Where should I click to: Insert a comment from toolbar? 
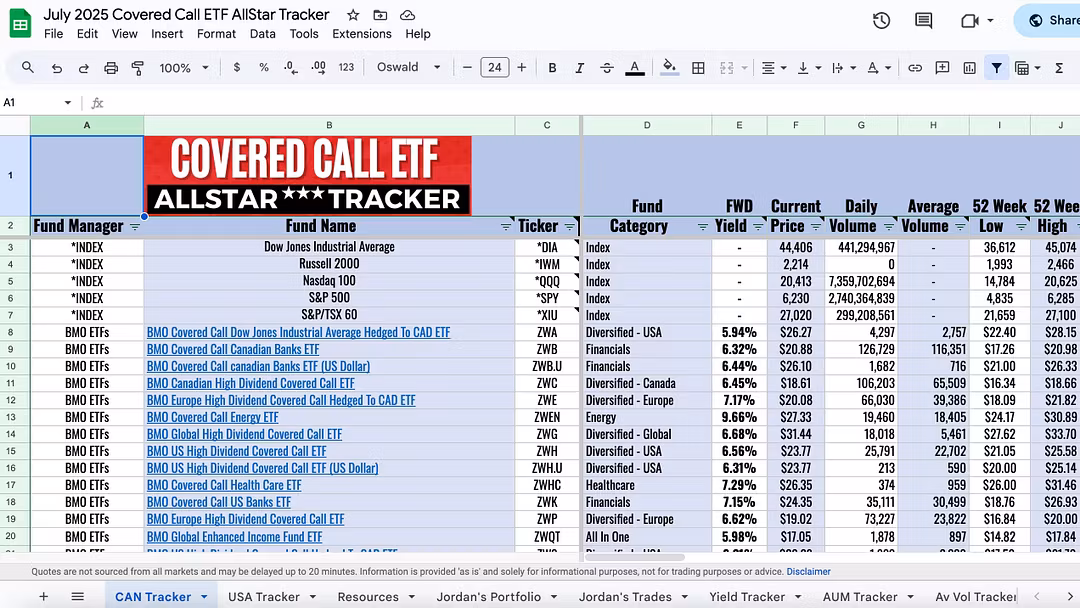942,67
